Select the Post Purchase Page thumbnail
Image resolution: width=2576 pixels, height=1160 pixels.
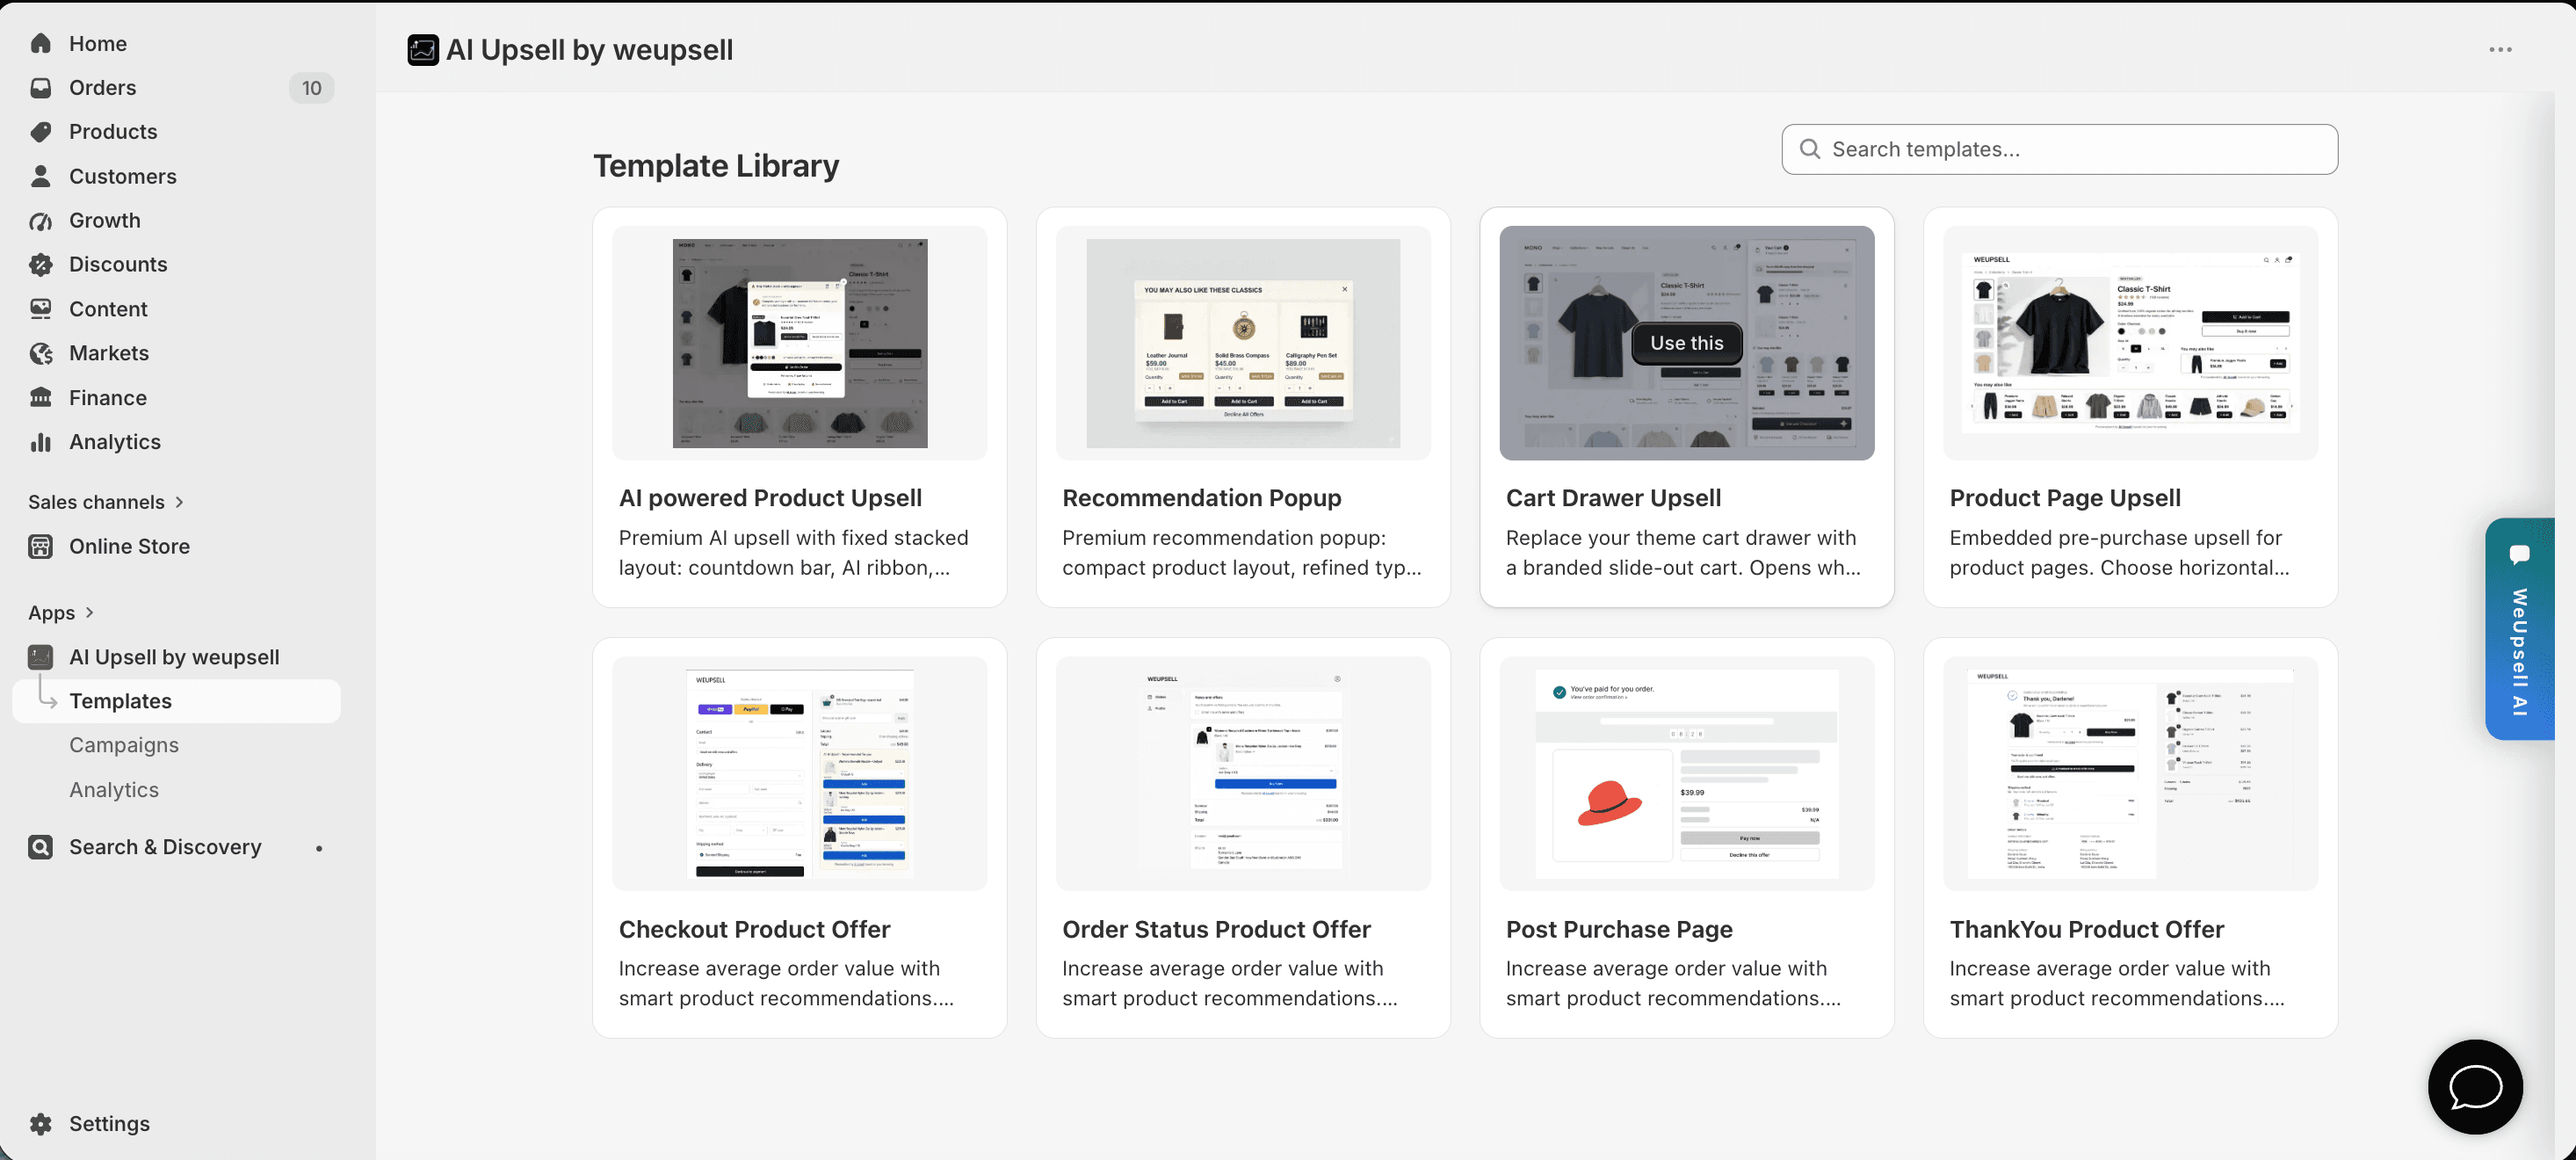(1686, 773)
